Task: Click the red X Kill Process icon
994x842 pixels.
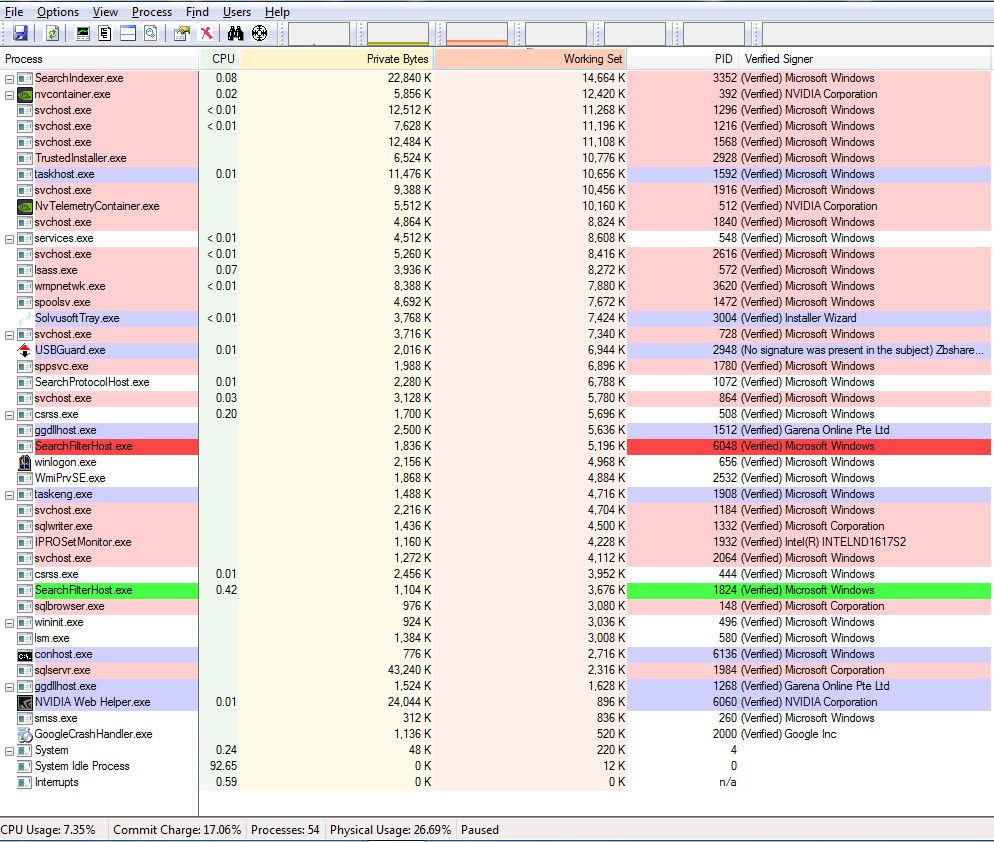Action: 207,33
